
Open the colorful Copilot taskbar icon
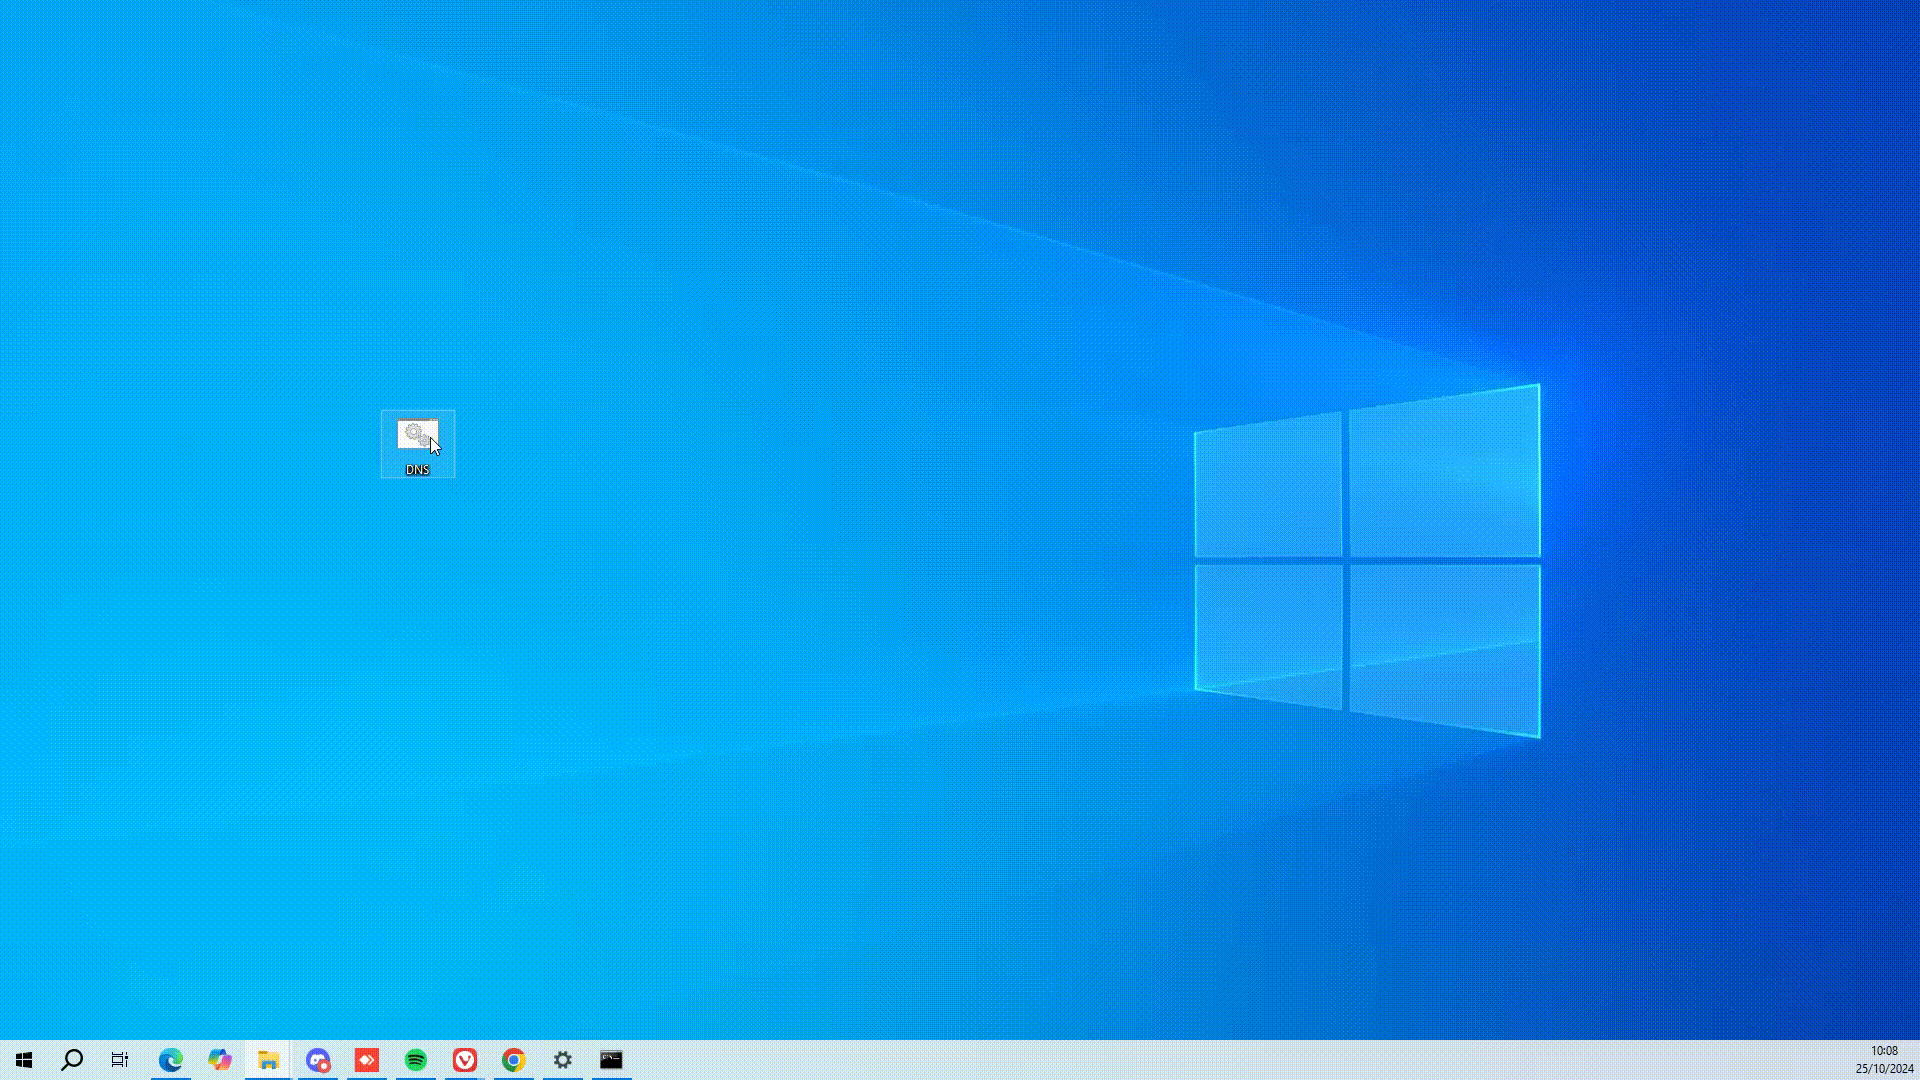[220, 1060]
